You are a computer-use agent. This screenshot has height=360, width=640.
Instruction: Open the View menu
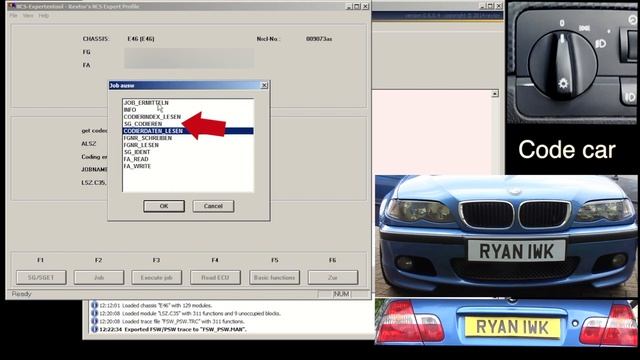click(28, 16)
